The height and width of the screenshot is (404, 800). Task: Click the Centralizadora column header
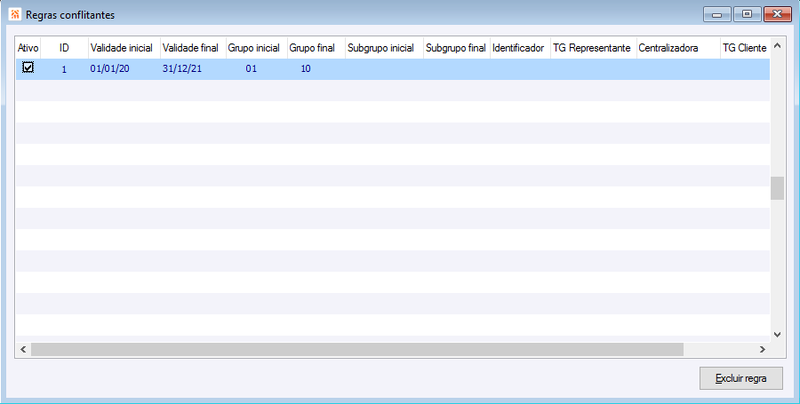pos(678,48)
